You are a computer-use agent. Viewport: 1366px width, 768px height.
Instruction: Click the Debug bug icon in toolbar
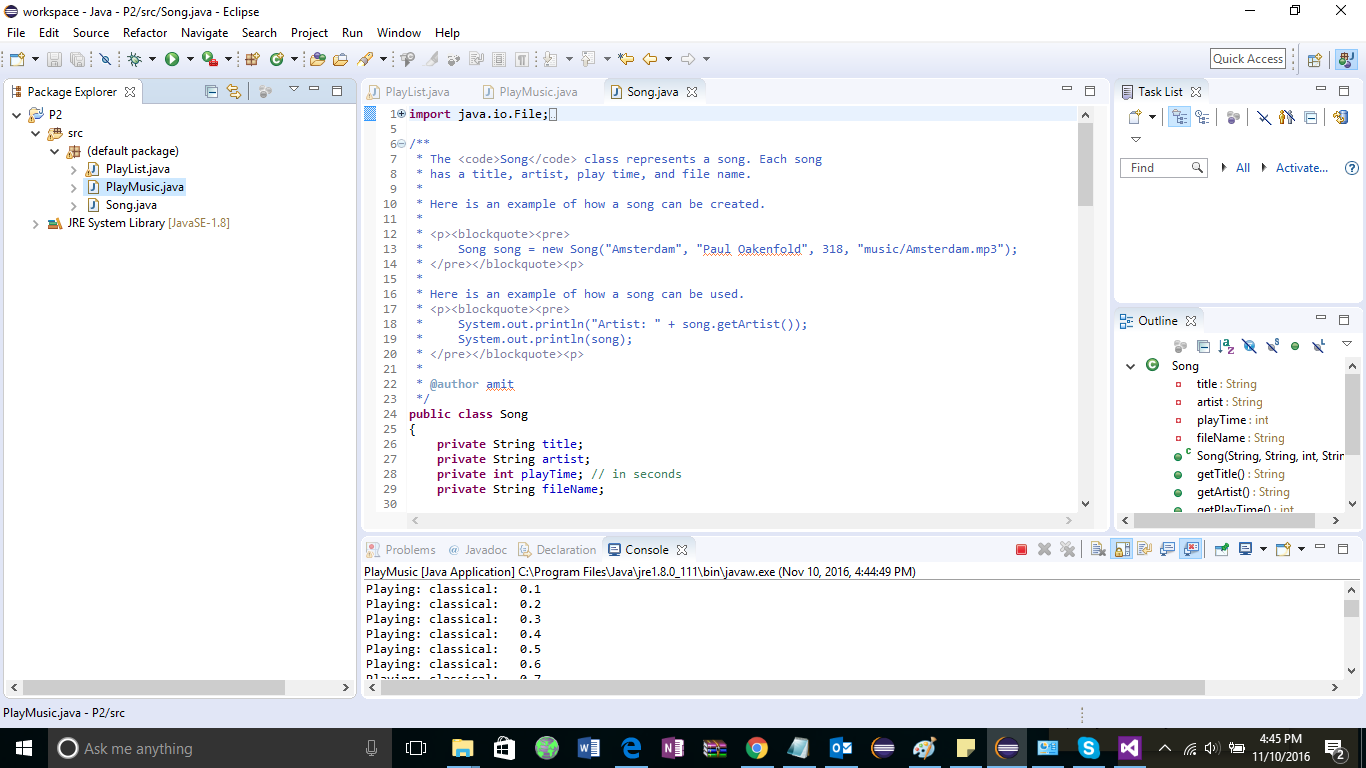pos(134,60)
